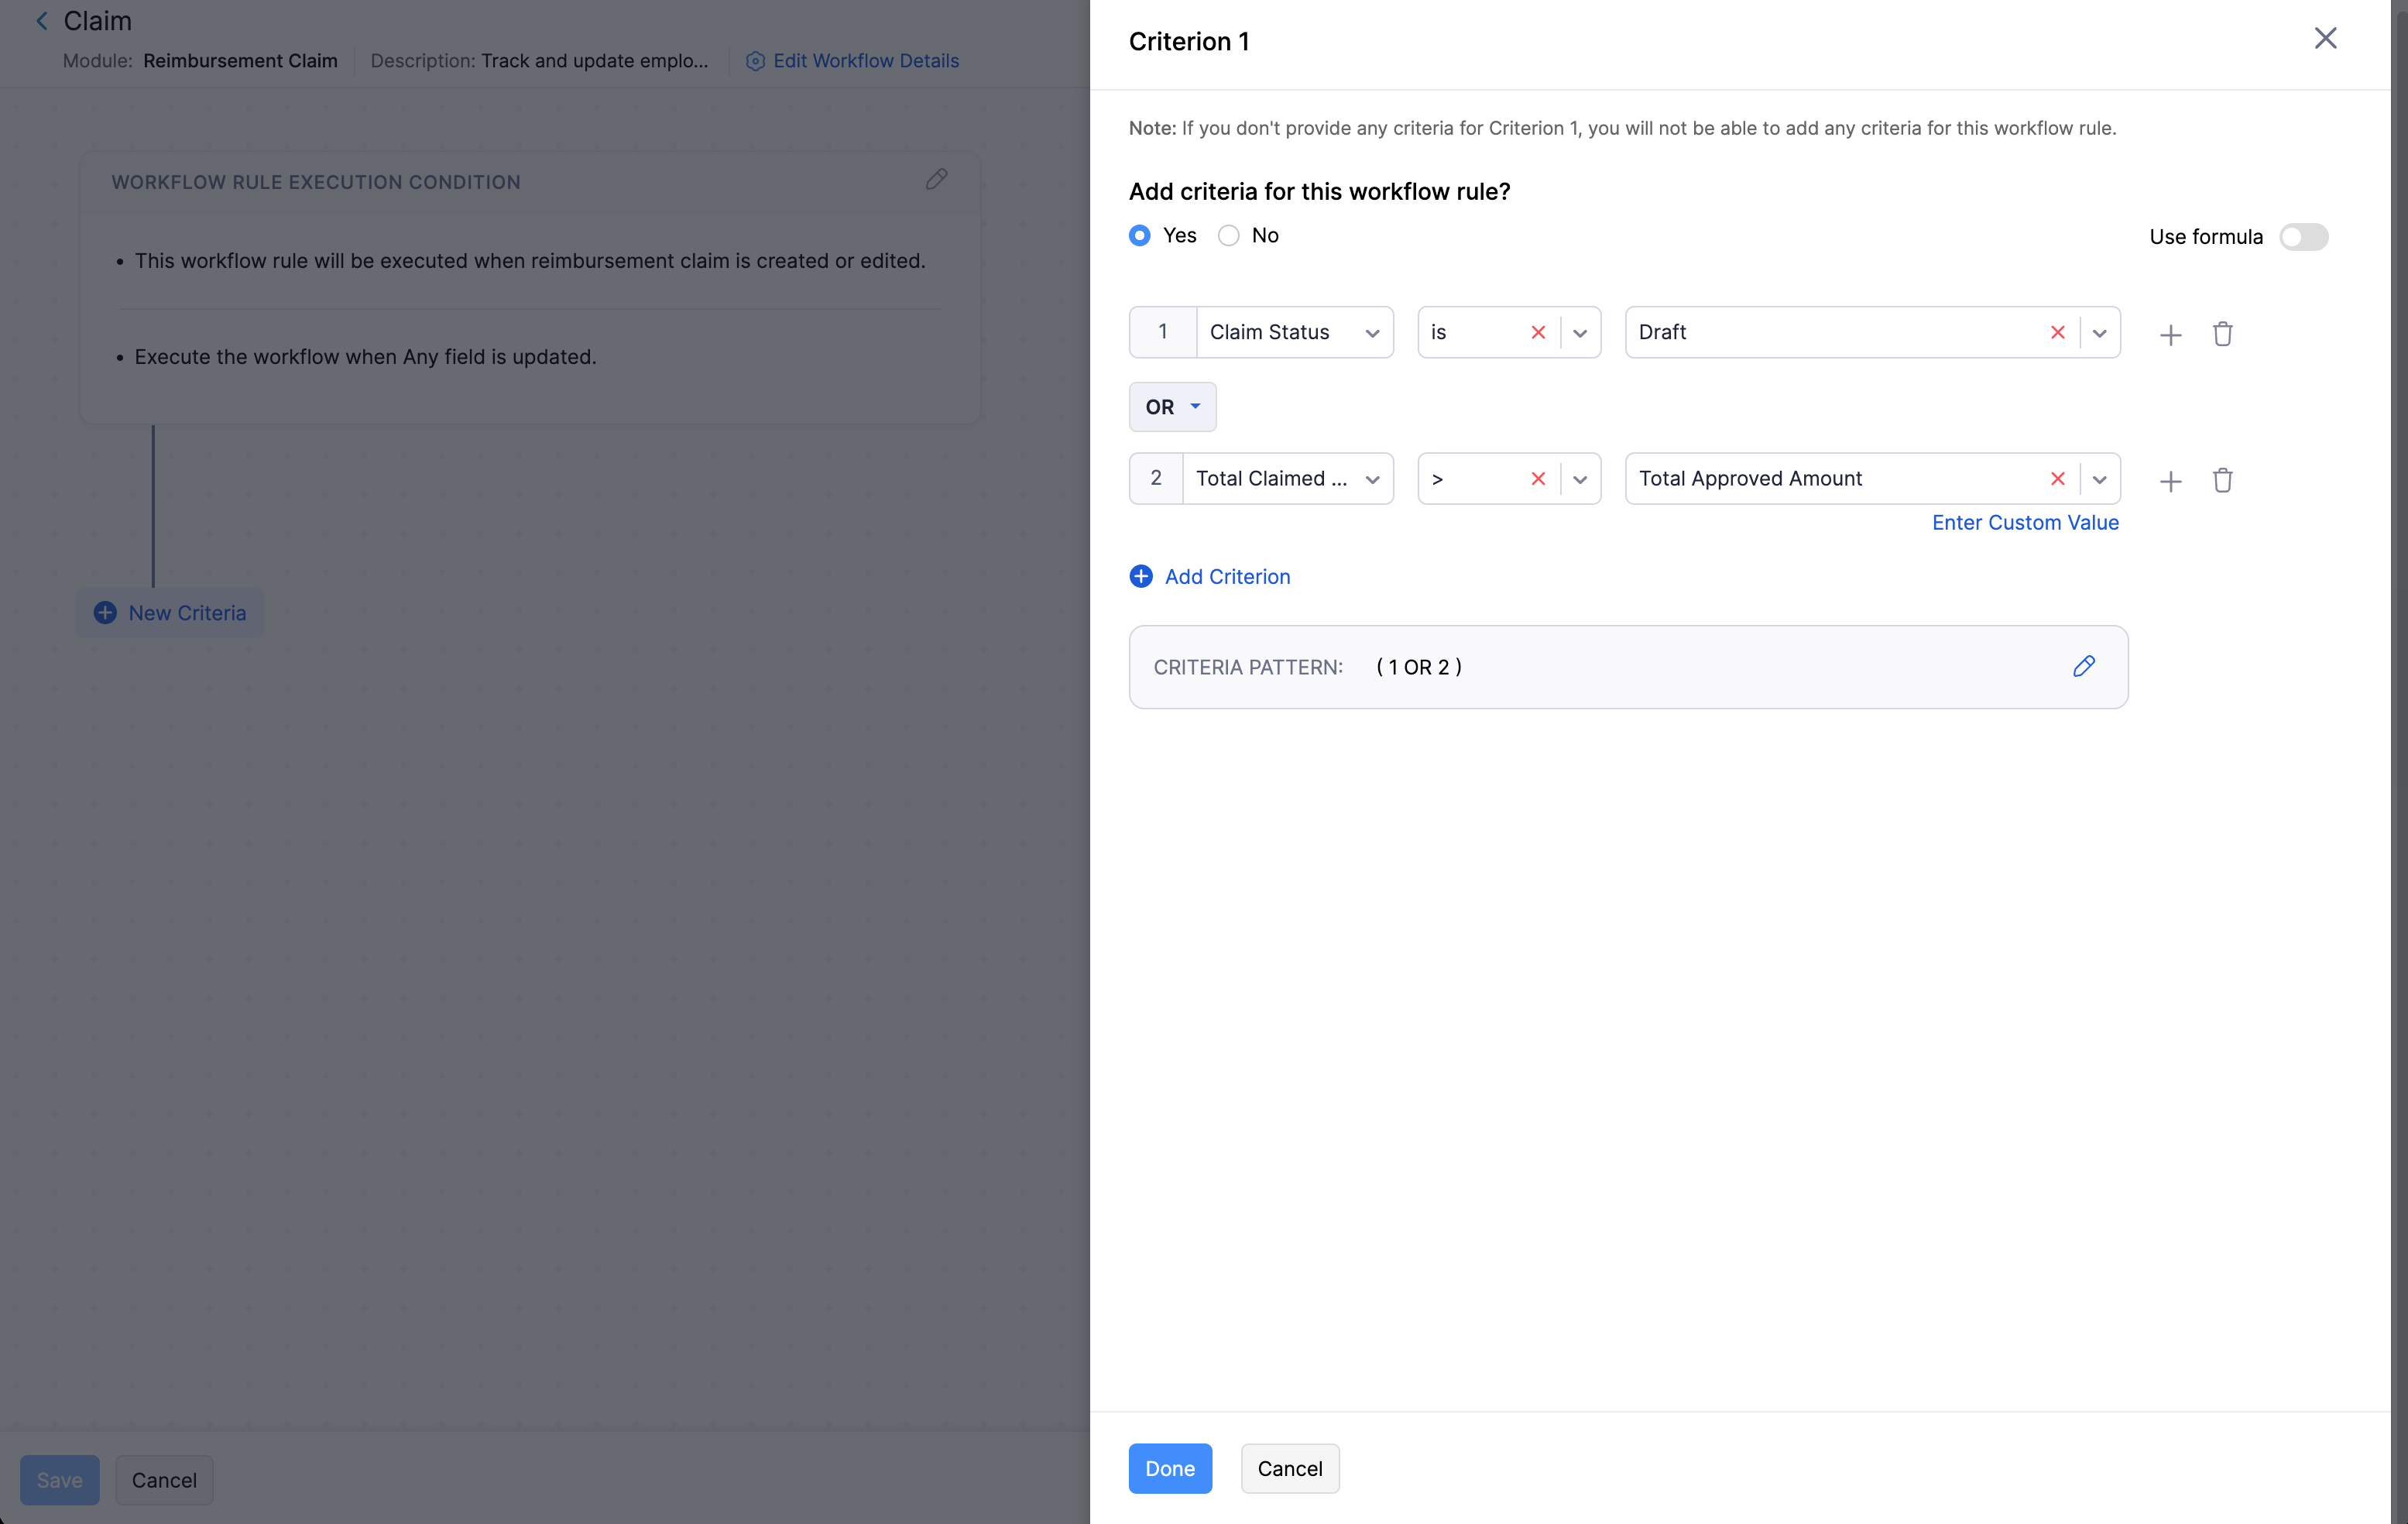Screen dimensions: 2408x1524
Task: Clear Total Approved Amount value
Action: click(2057, 478)
